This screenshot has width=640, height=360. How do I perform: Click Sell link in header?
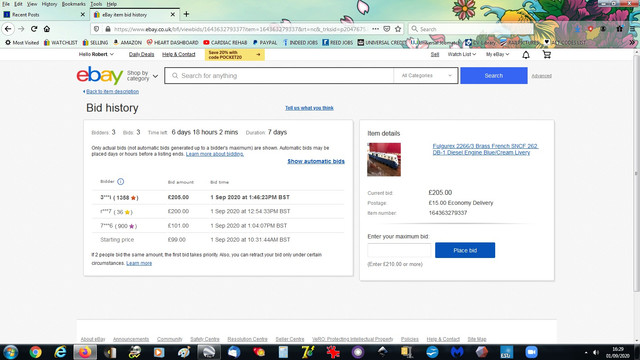(x=435, y=54)
